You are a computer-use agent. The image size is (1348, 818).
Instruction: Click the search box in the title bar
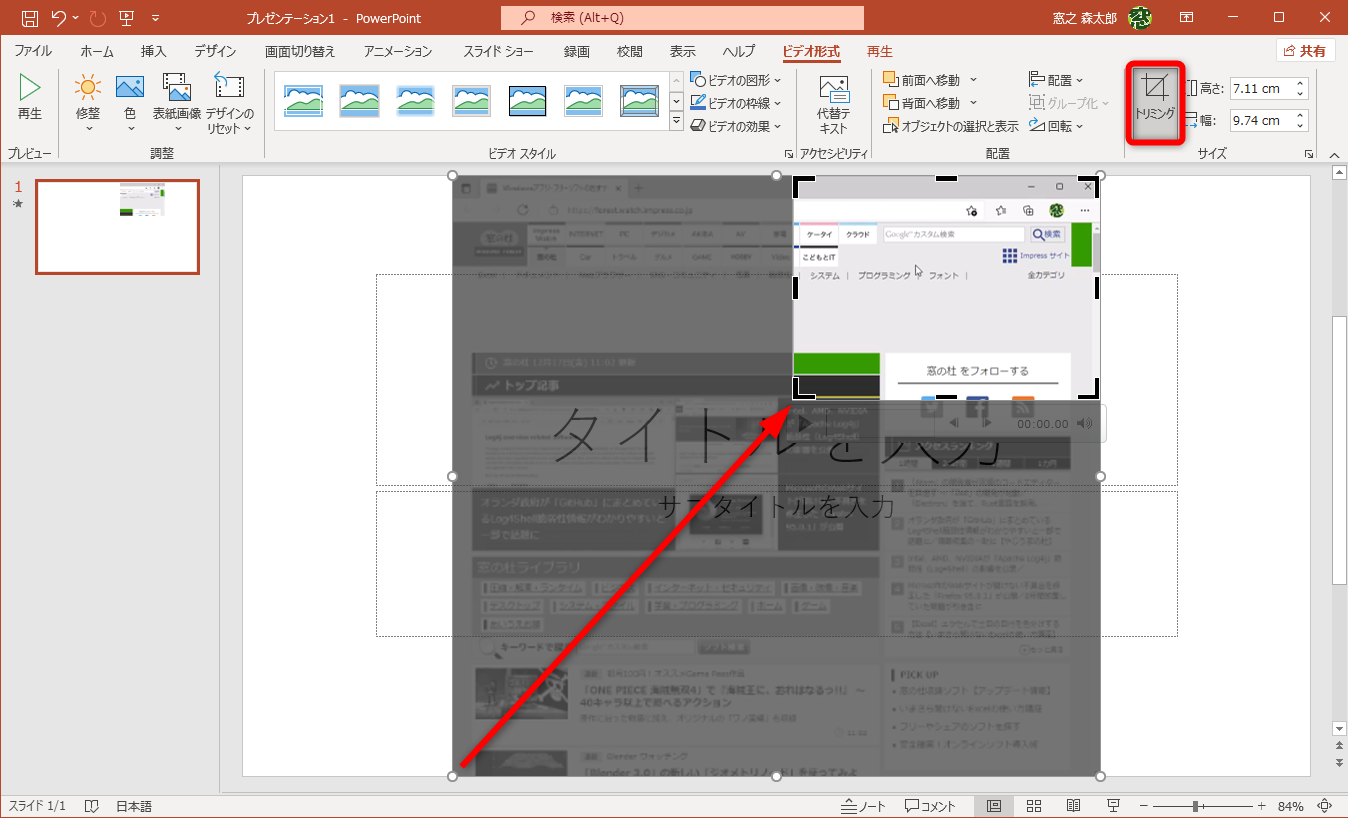click(682, 18)
